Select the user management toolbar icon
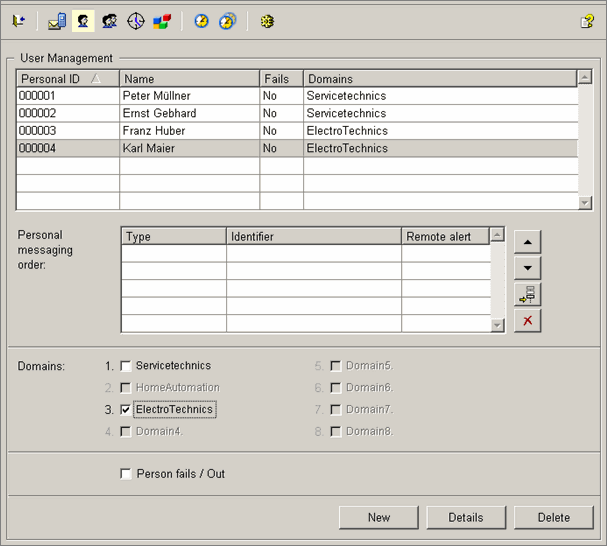Image resolution: width=607 pixels, height=546 pixels. 84,21
